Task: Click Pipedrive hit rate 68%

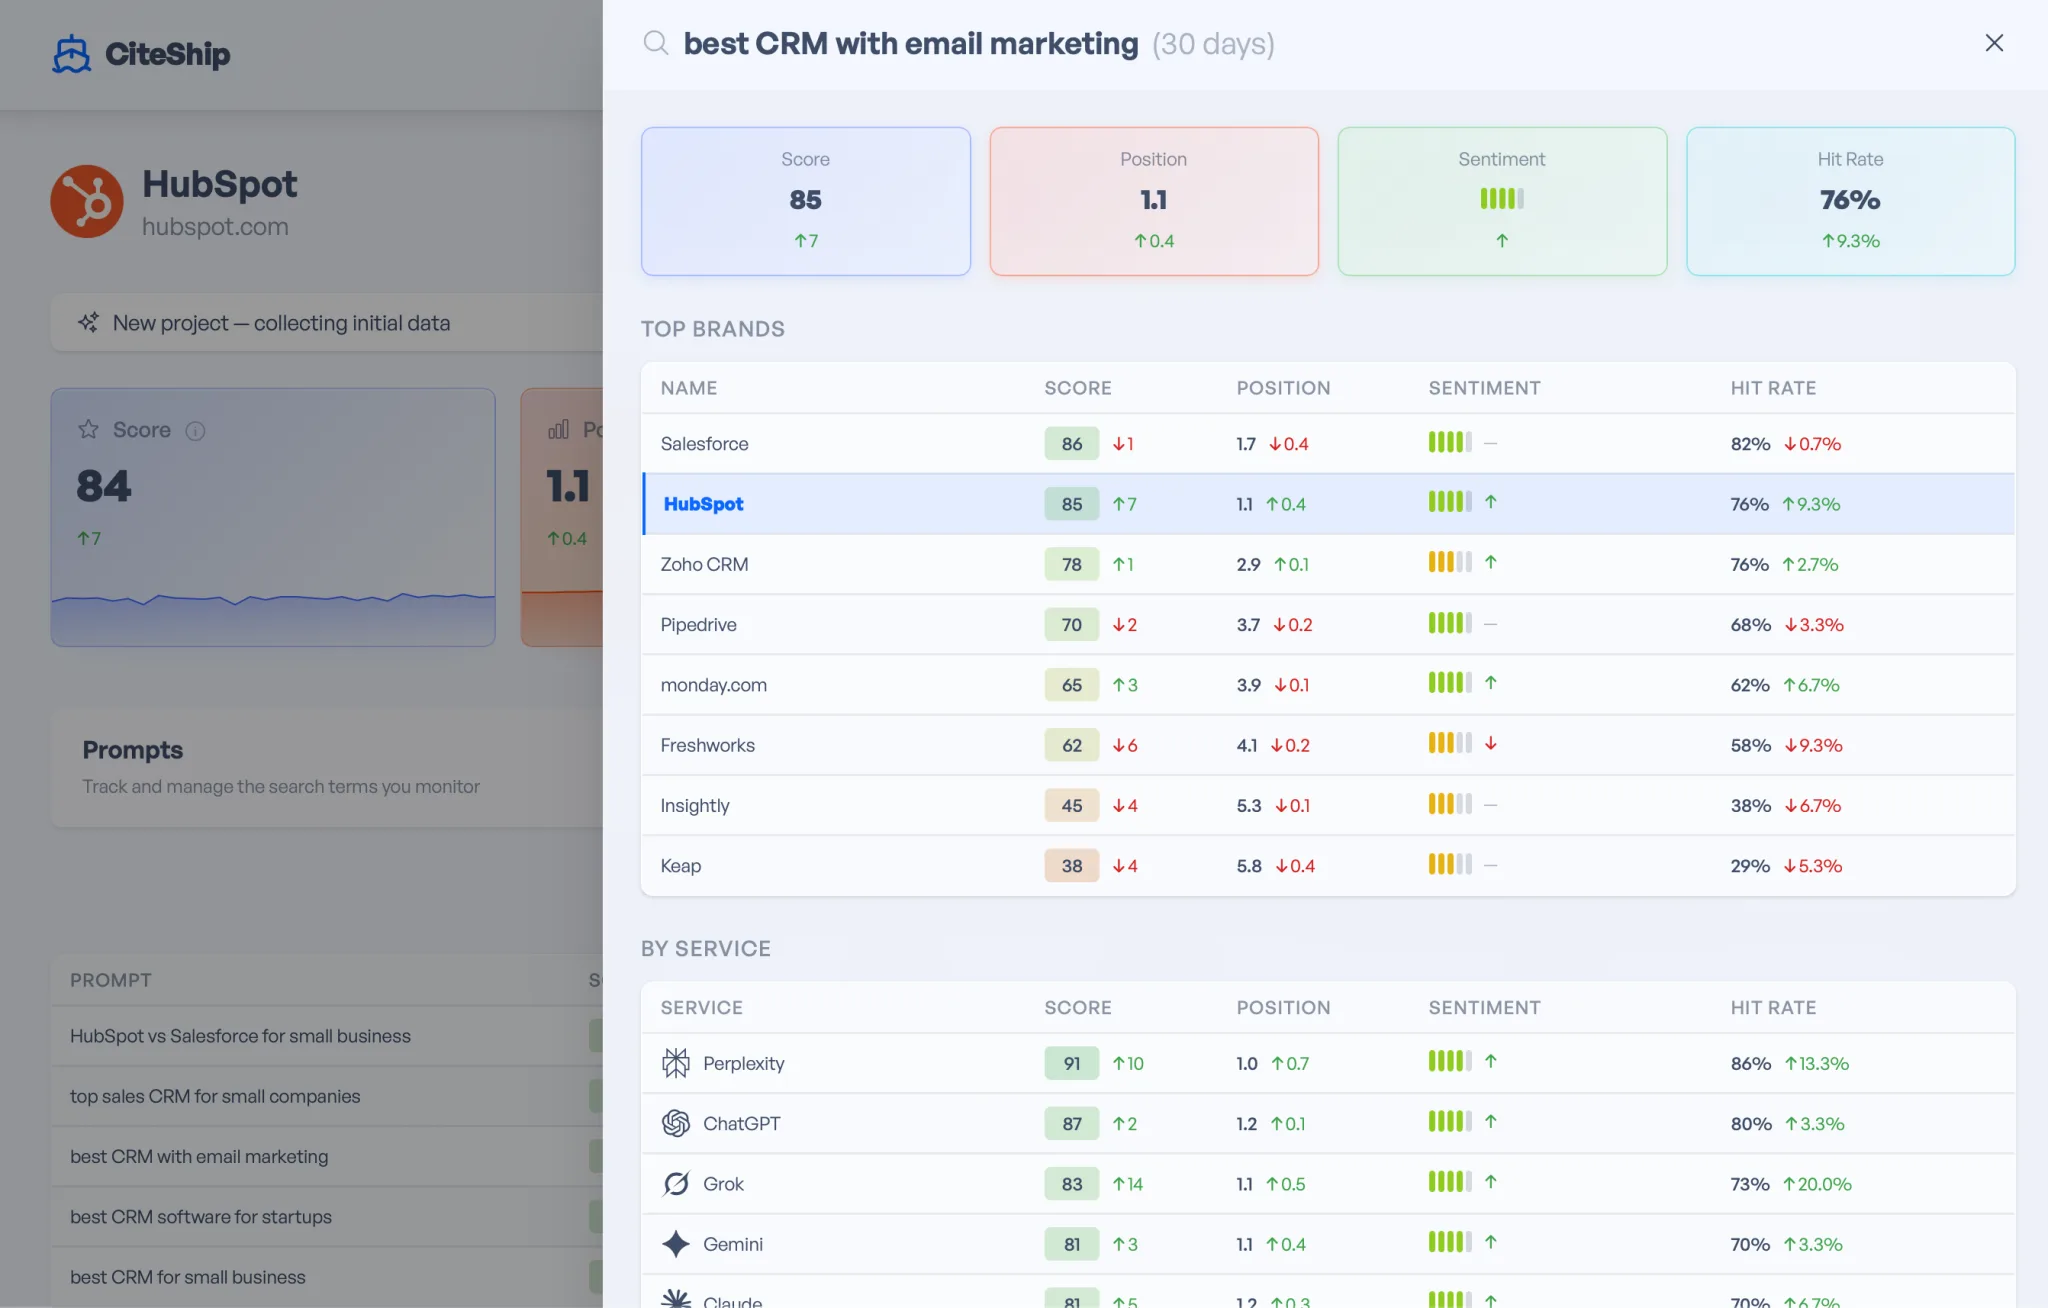Action: tap(1750, 625)
